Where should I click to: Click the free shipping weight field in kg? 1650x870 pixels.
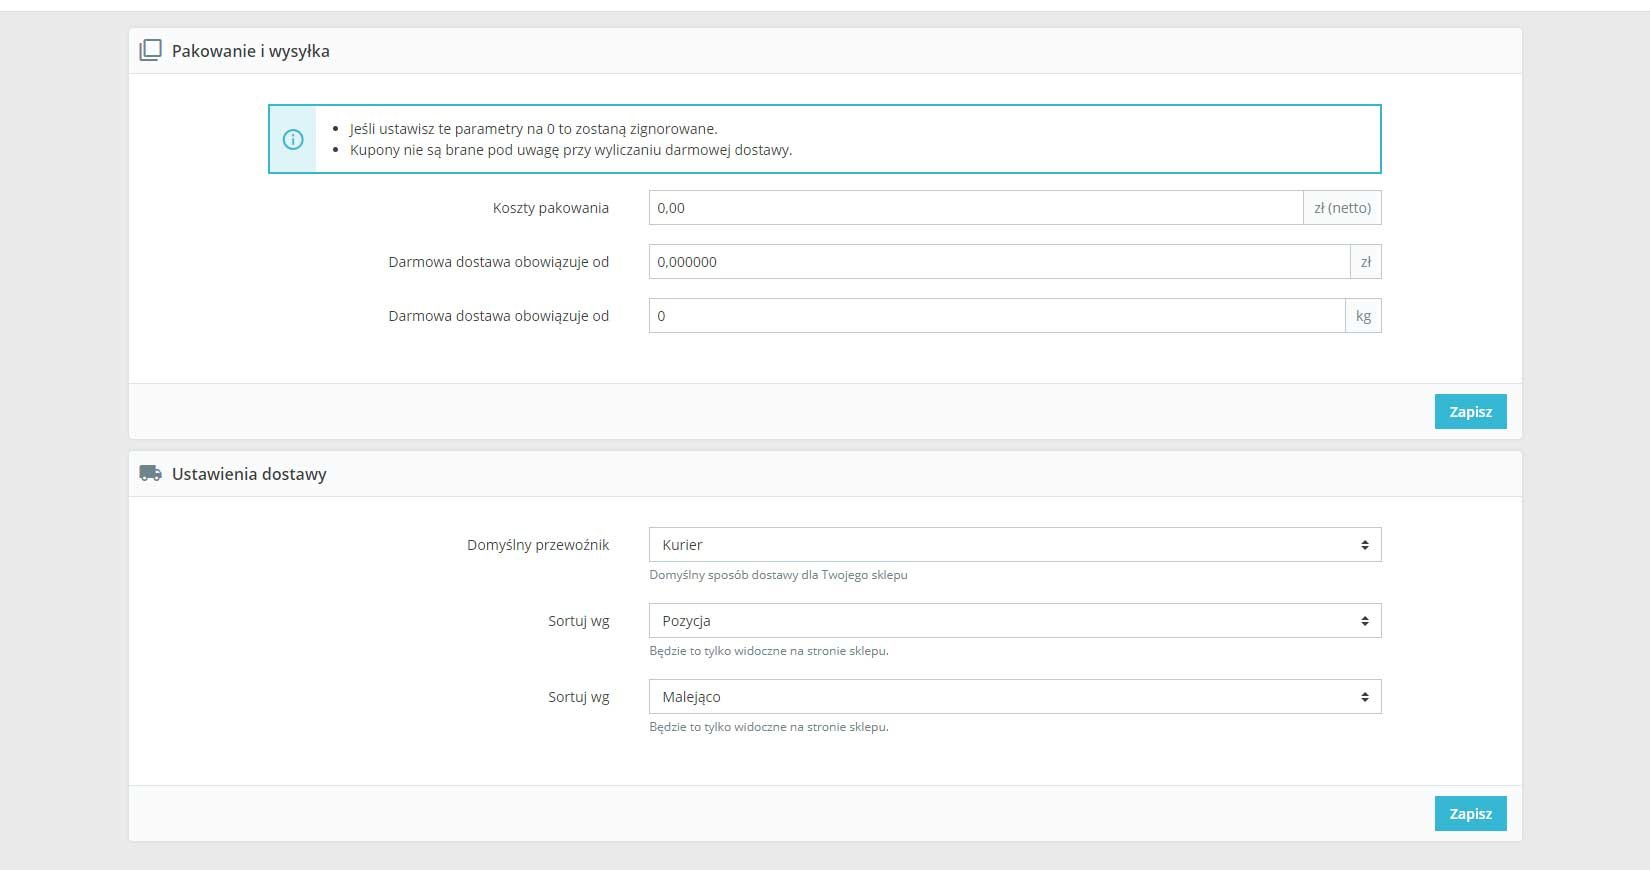[997, 316]
